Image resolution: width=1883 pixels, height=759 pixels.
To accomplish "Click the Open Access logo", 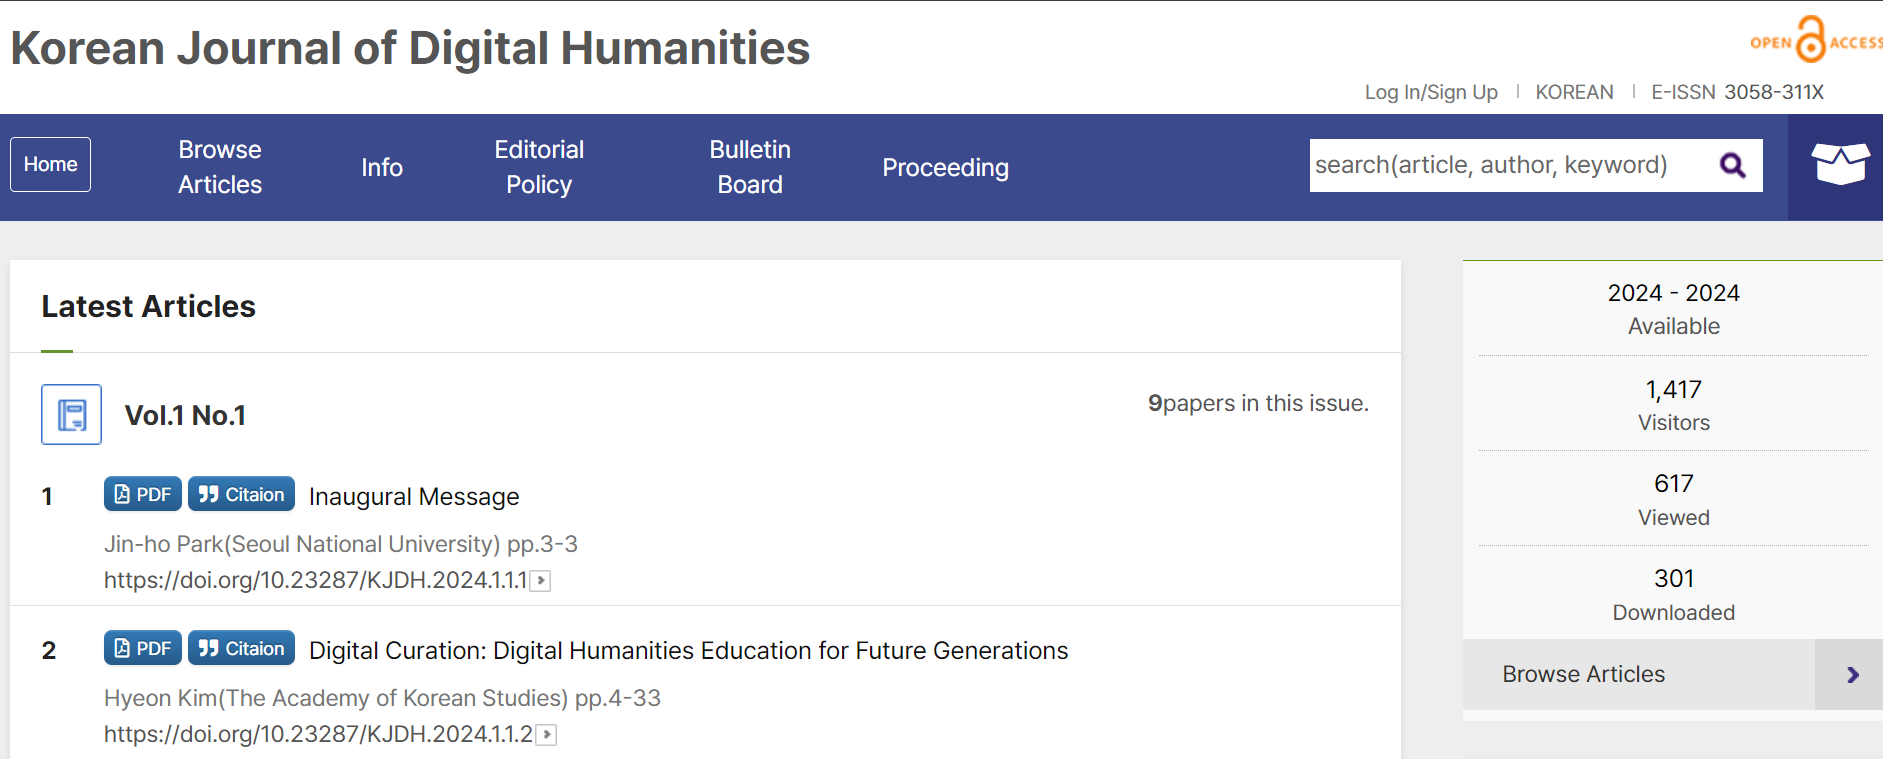I will pyautogui.click(x=1814, y=41).
